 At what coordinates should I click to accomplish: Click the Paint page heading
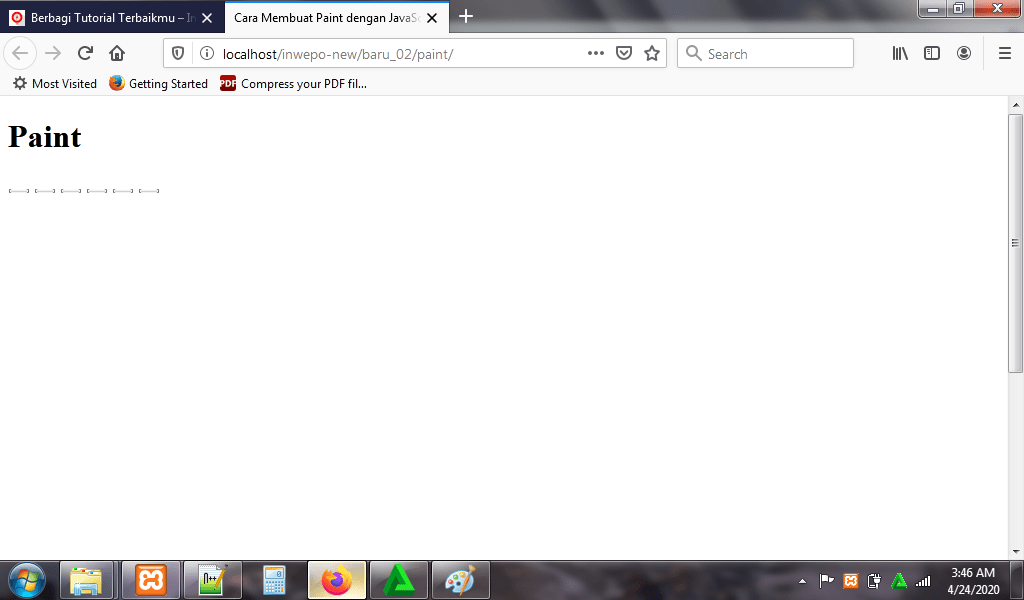pos(44,136)
